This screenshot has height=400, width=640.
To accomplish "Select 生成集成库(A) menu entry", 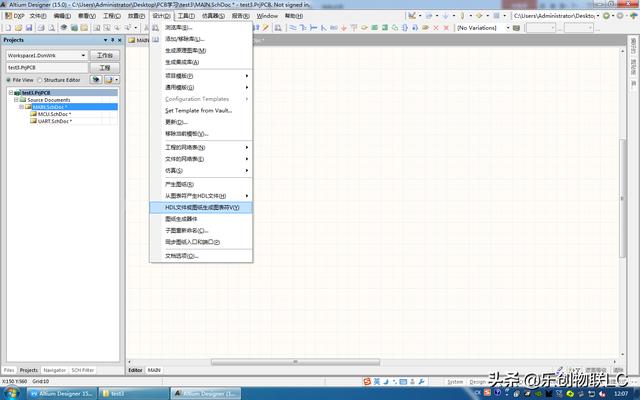I will [x=201, y=62].
